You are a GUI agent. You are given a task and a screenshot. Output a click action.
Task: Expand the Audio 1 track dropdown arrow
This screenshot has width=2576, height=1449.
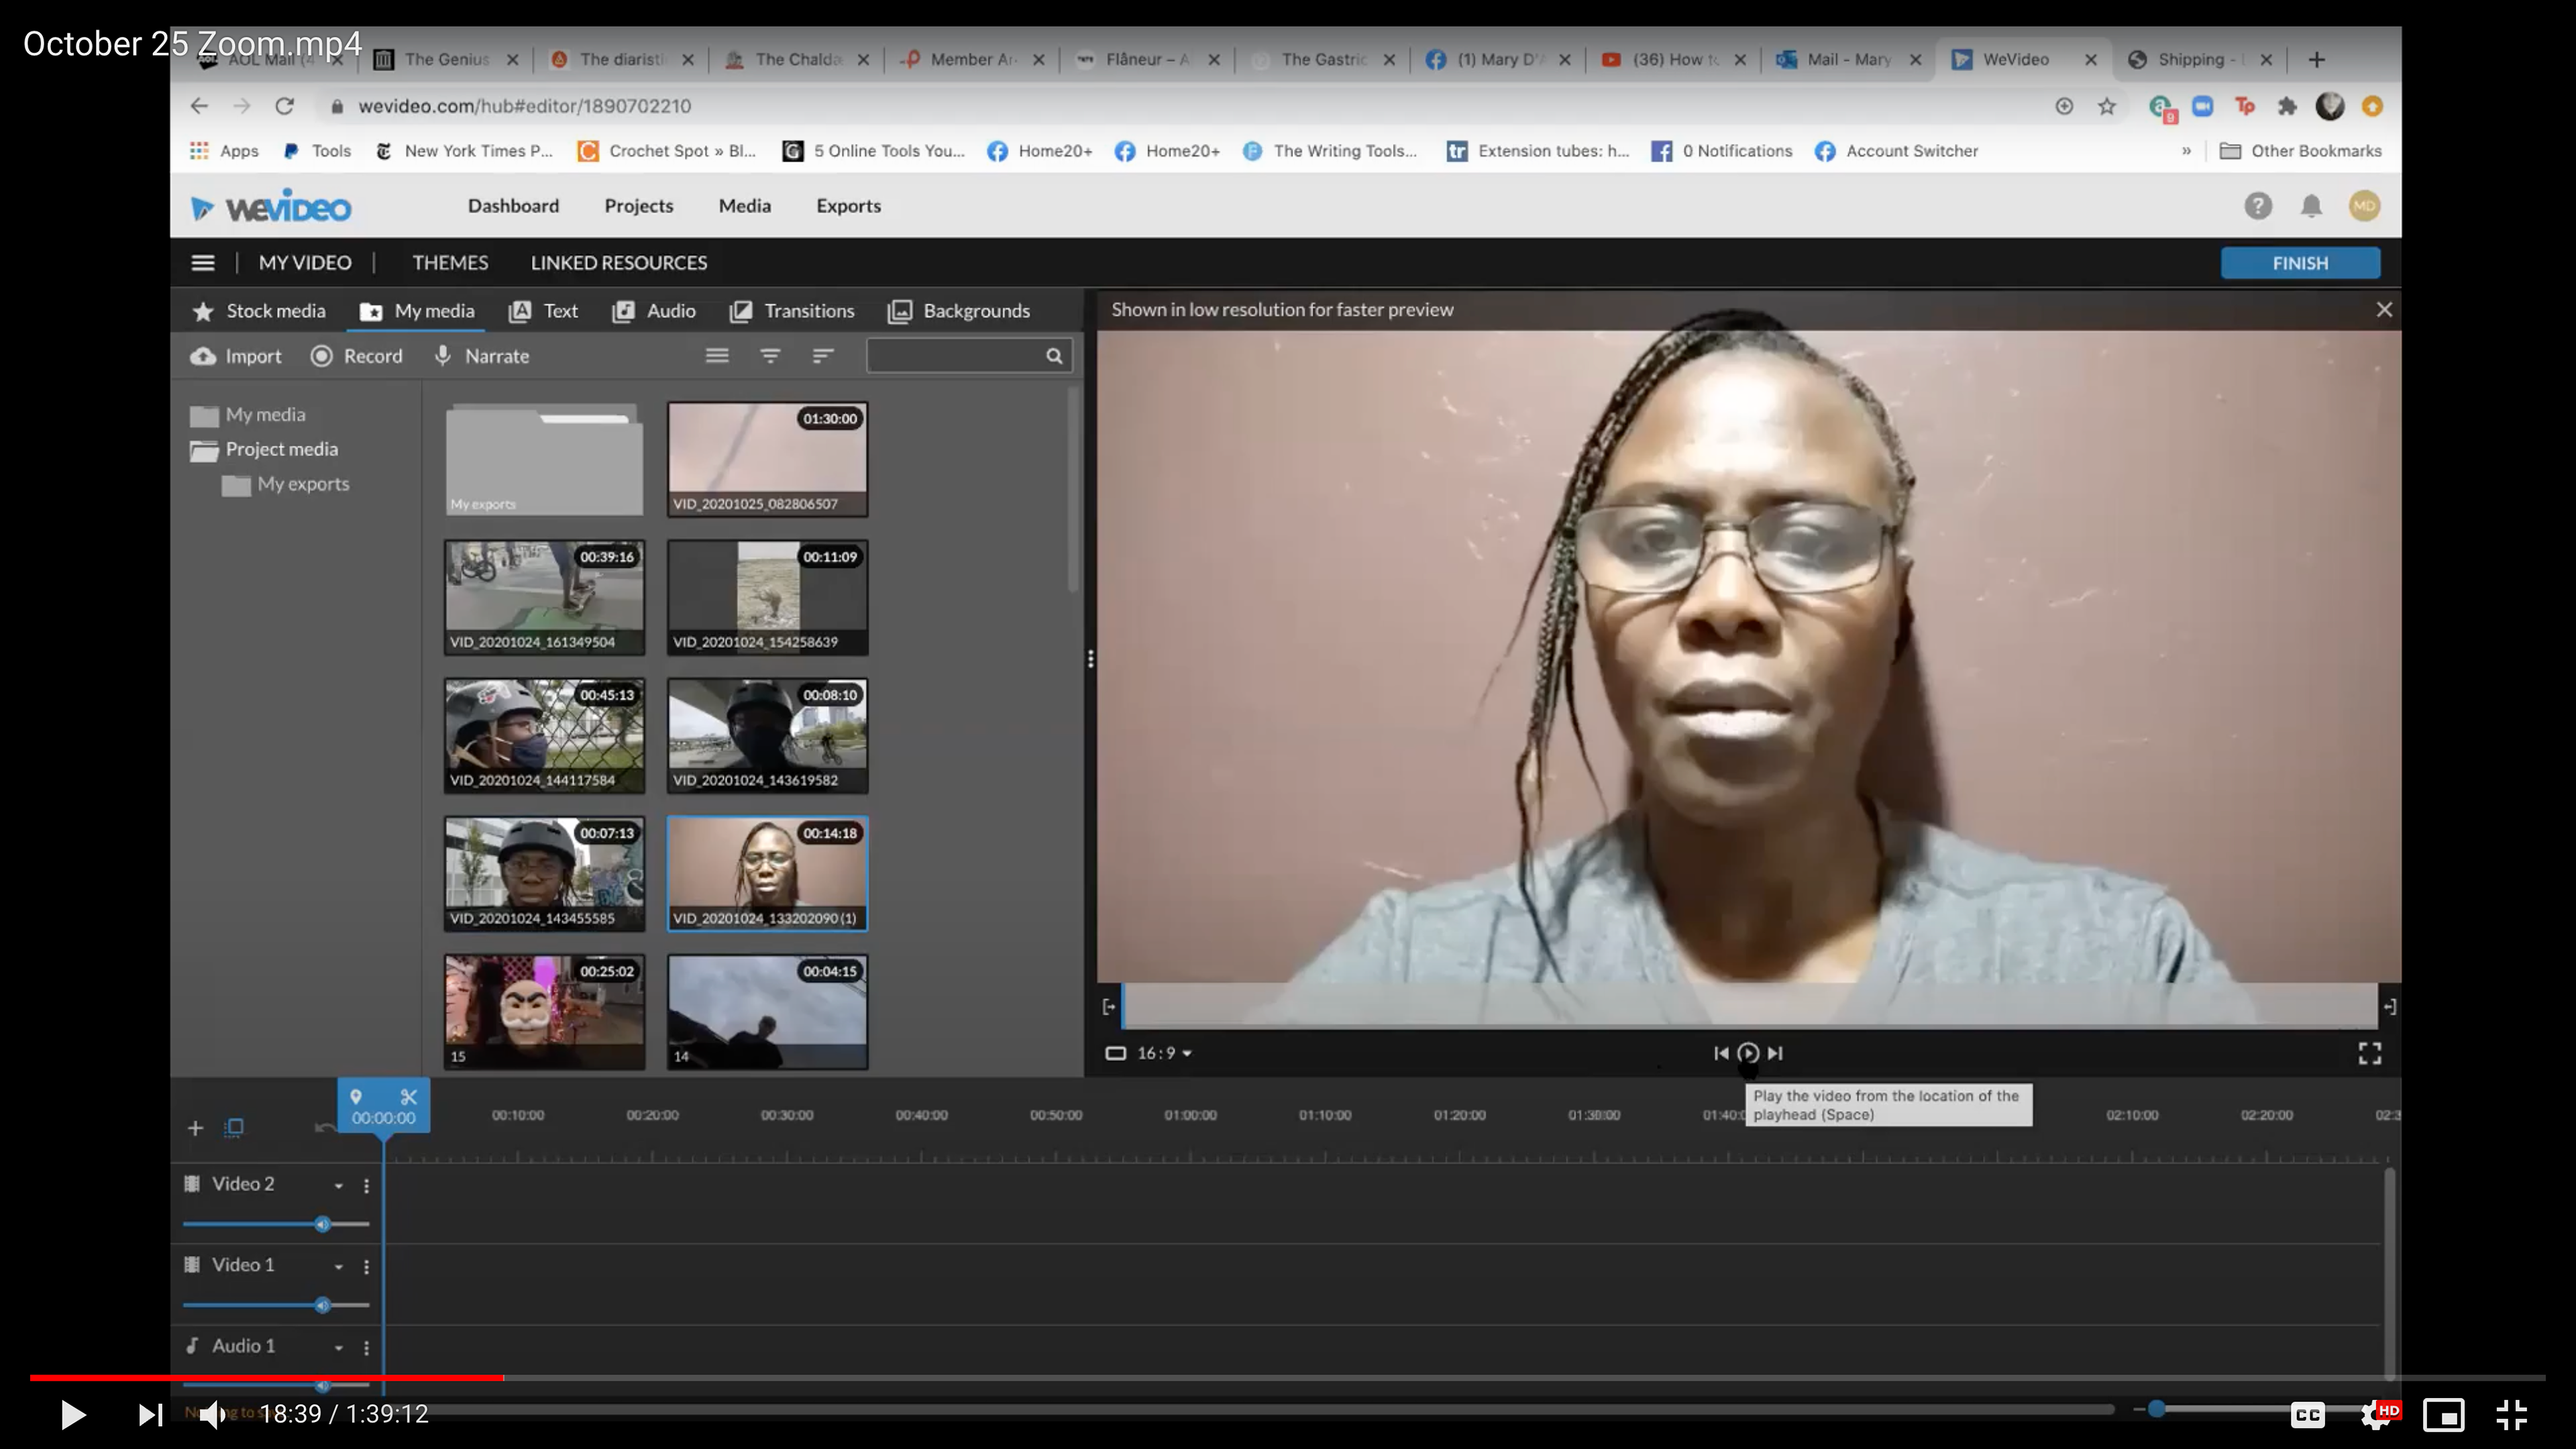pyautogui.click(x=339, y=1348)
